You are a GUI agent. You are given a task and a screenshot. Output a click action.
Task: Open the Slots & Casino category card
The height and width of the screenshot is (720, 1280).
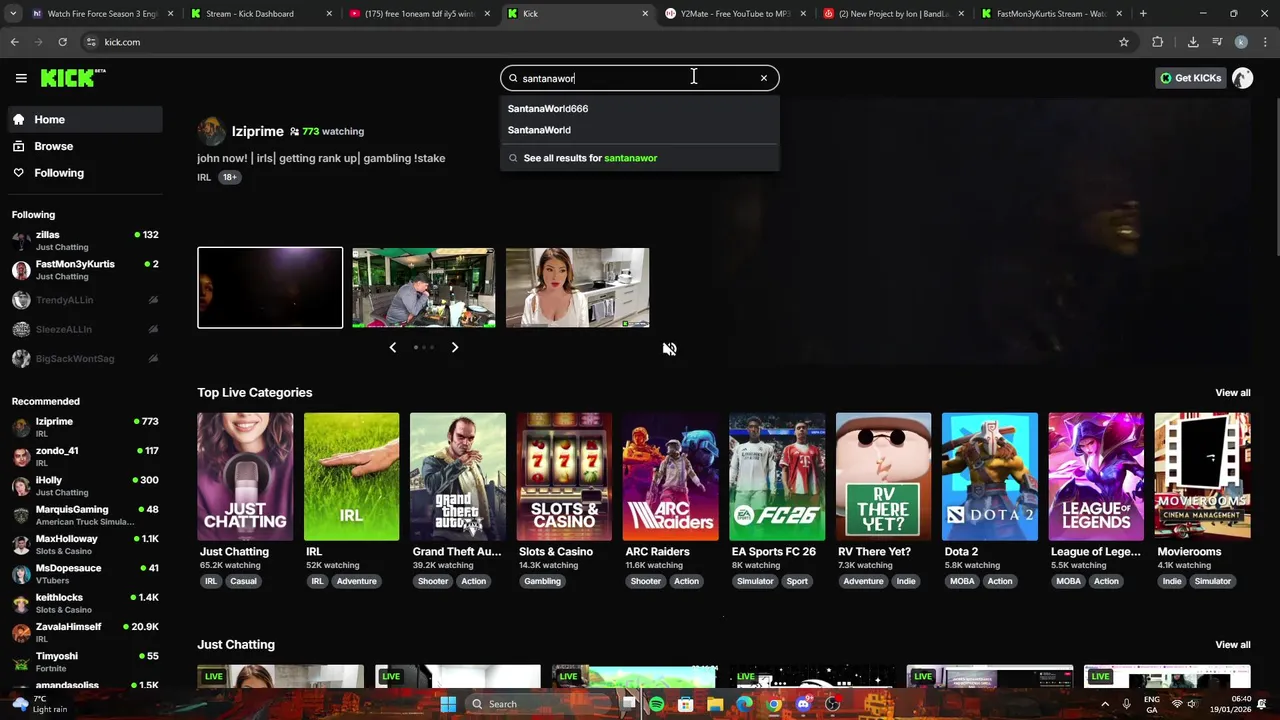tap(564, 476)
